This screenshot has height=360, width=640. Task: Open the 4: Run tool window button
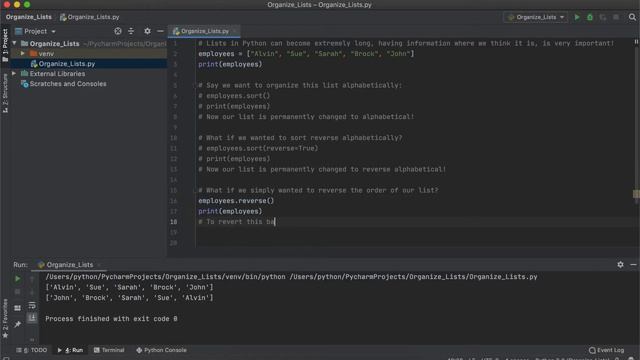pyautogui.click(x=70, y=350)
